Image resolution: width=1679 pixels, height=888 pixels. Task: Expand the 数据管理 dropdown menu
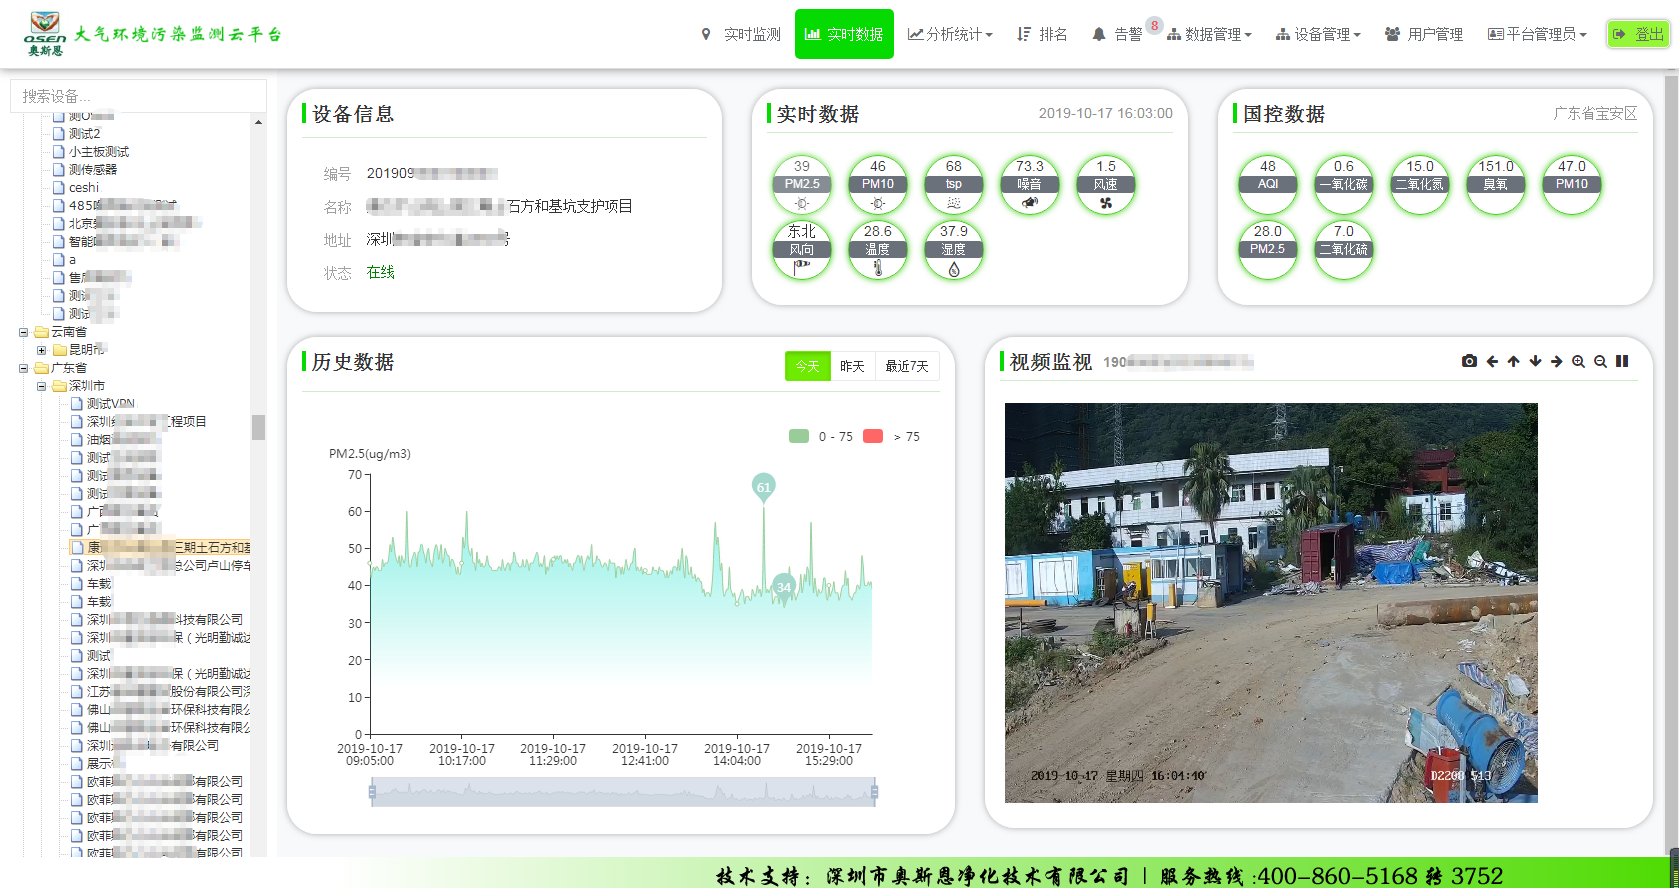(x=1209, y=34)
